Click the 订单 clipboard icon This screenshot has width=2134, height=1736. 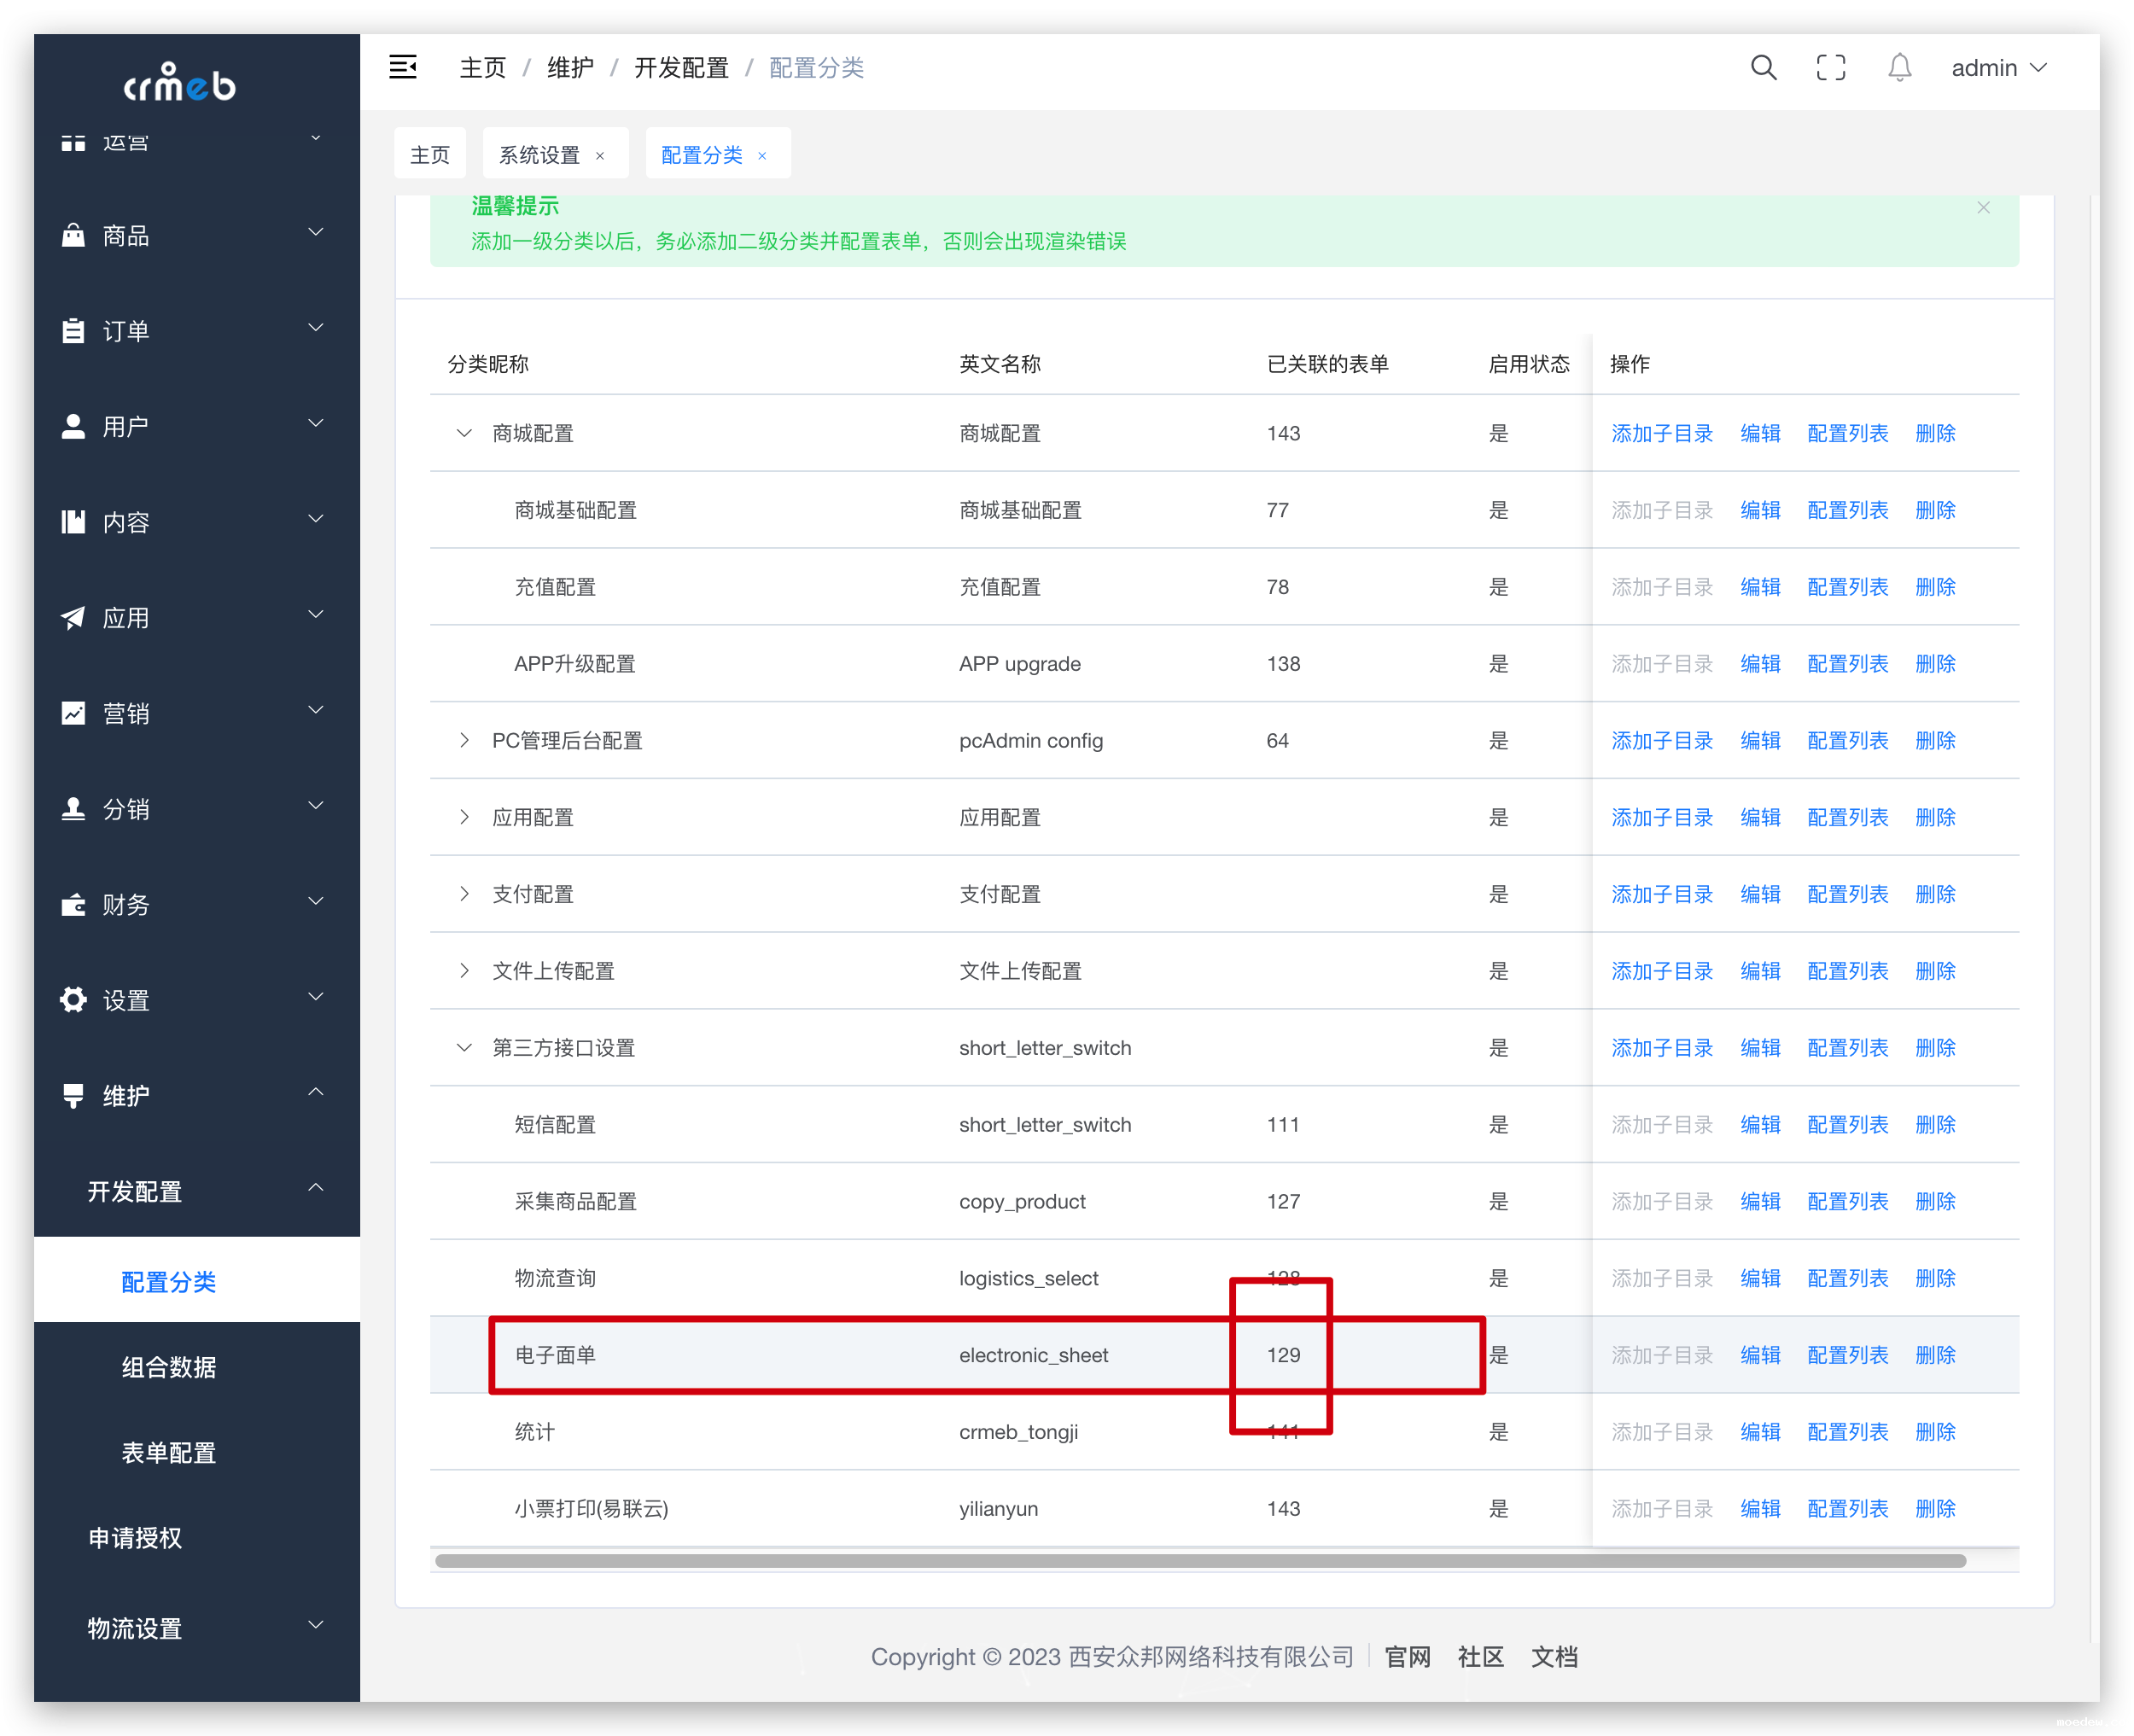tap(73, 331)
